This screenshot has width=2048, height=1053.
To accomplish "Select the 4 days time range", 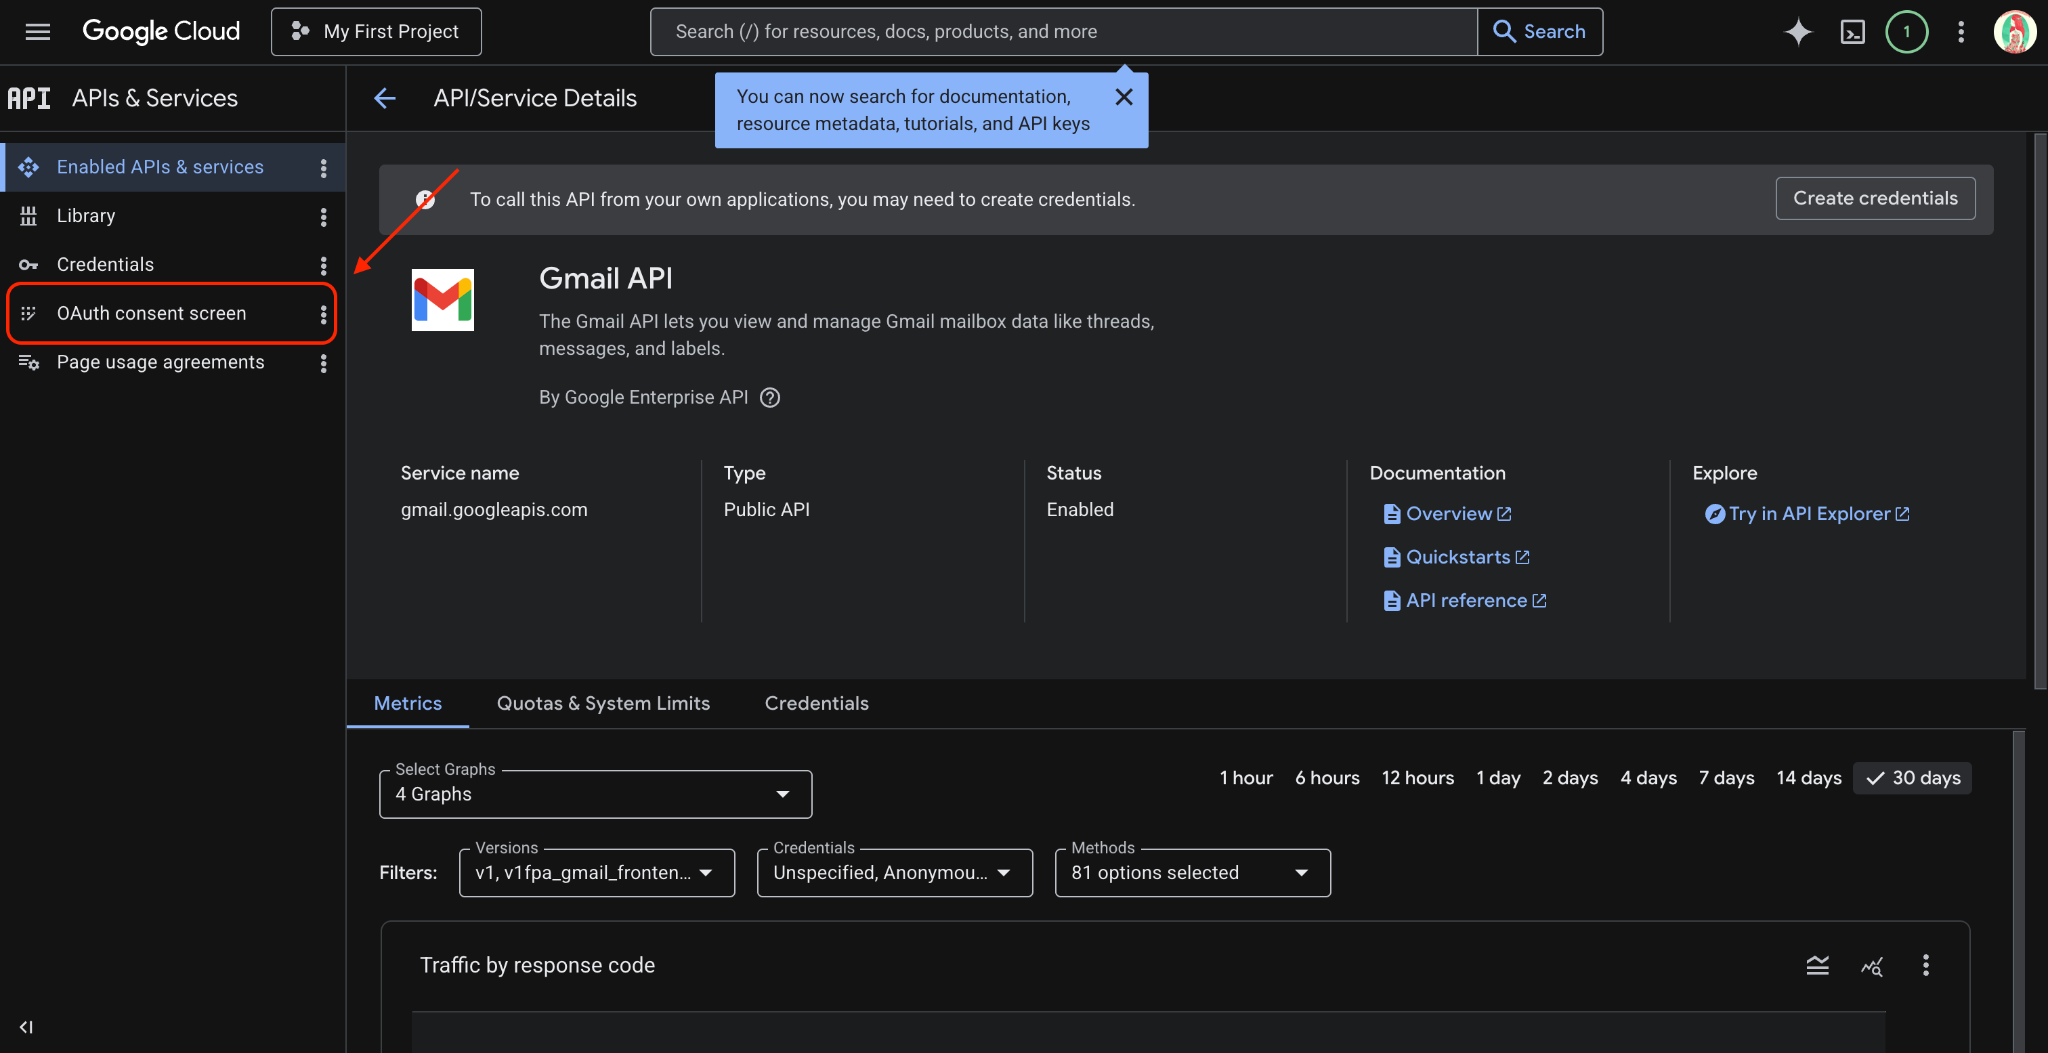I will pos(1648,778).
